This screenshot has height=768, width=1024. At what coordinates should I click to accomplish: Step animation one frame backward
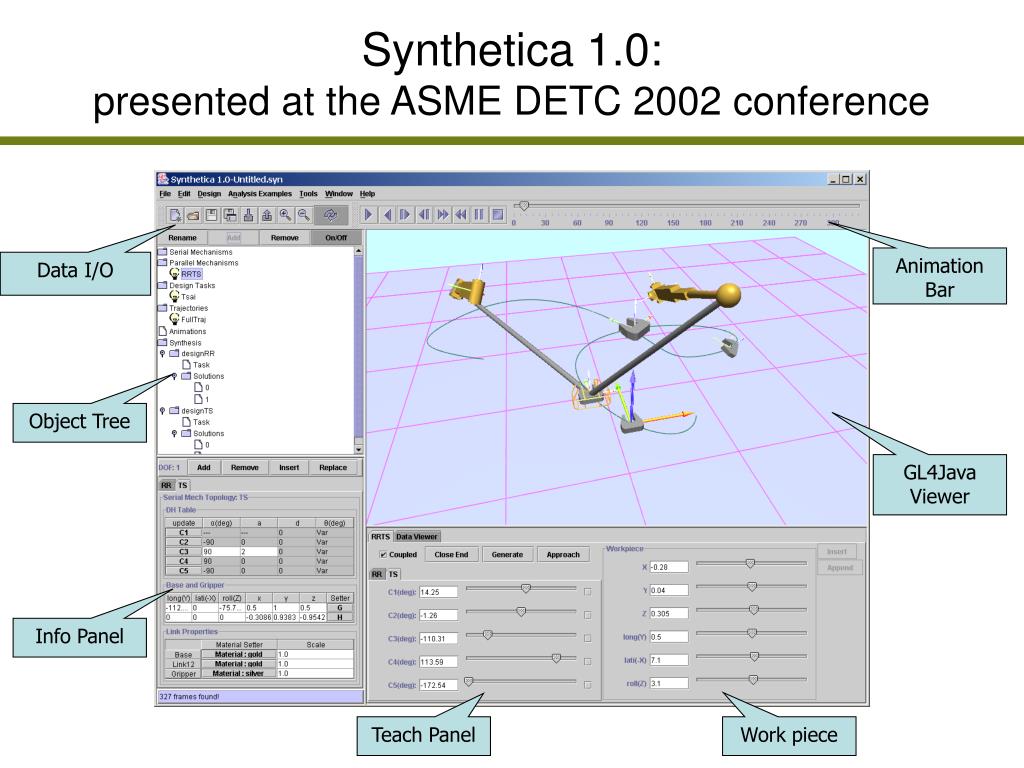(x=424, y=214)
